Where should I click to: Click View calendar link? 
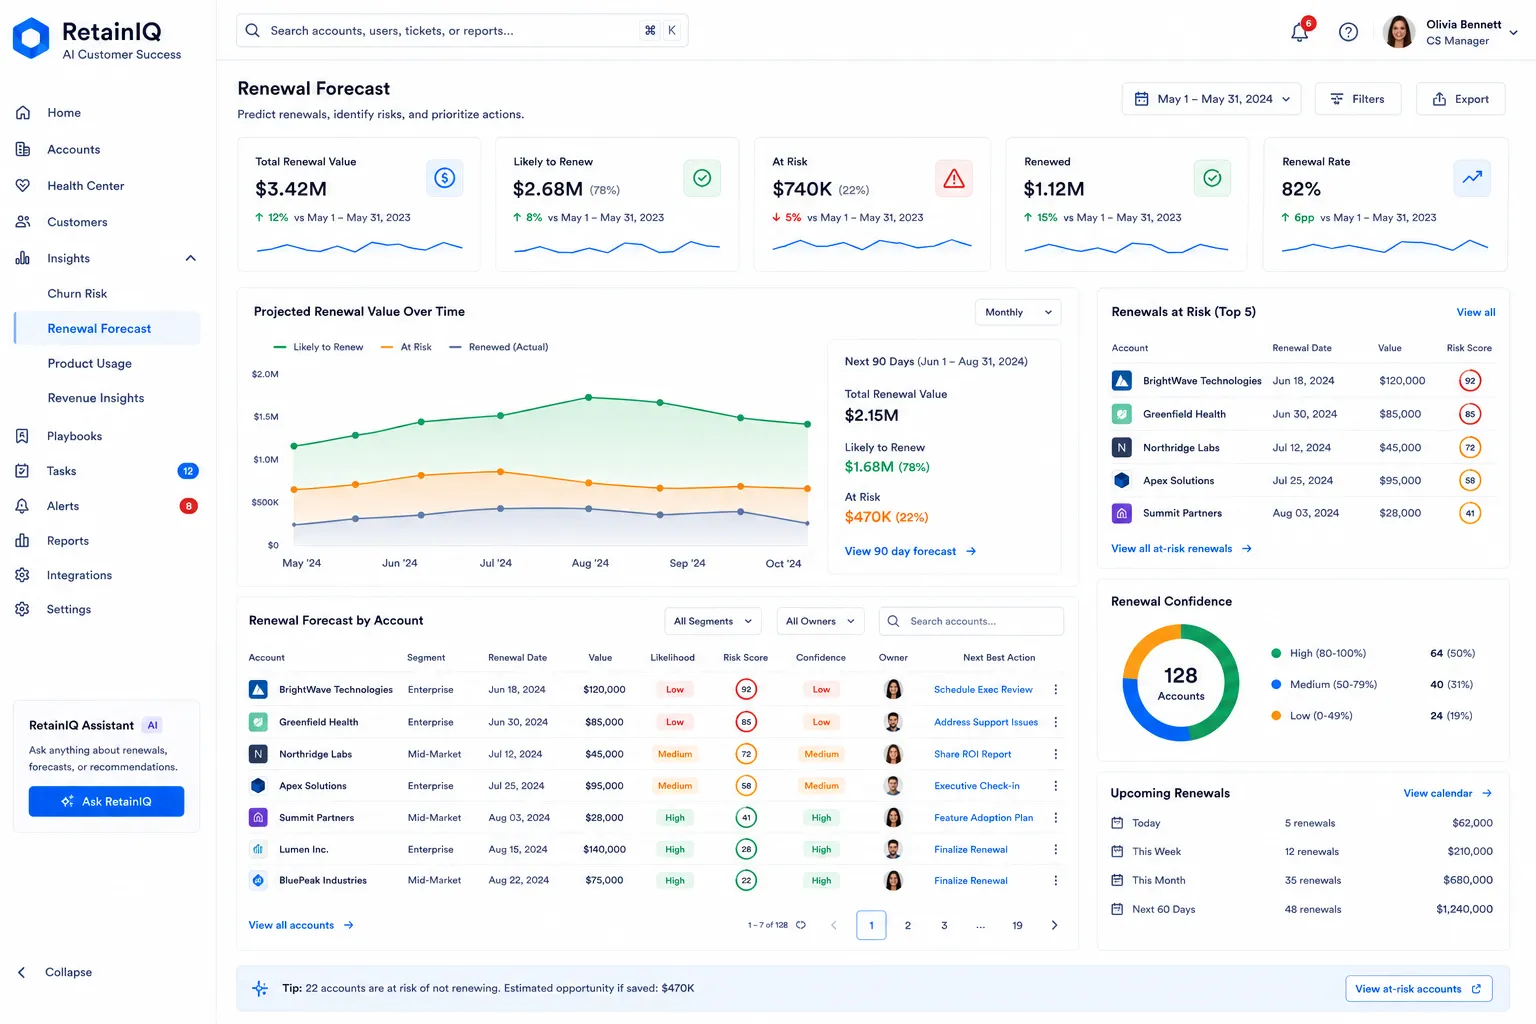[1448, 793]
